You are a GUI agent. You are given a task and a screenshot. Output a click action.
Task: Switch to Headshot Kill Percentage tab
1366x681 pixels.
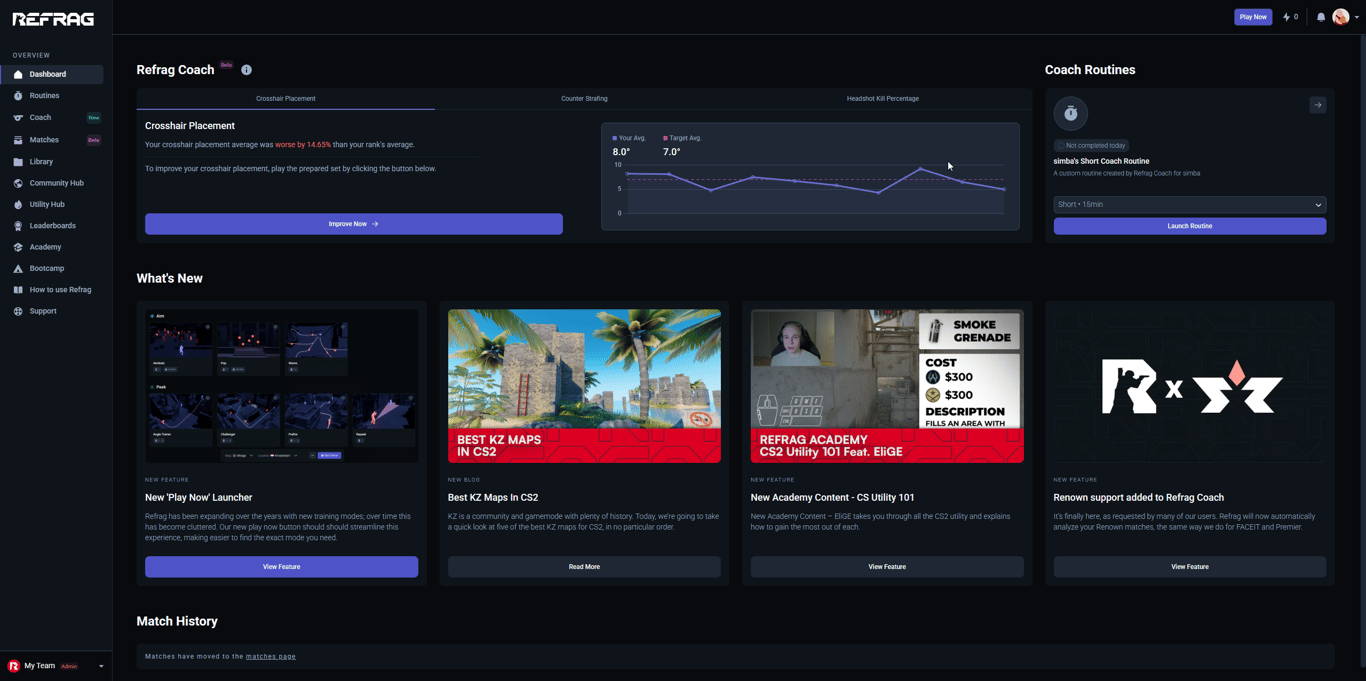[x=883, y=99]
